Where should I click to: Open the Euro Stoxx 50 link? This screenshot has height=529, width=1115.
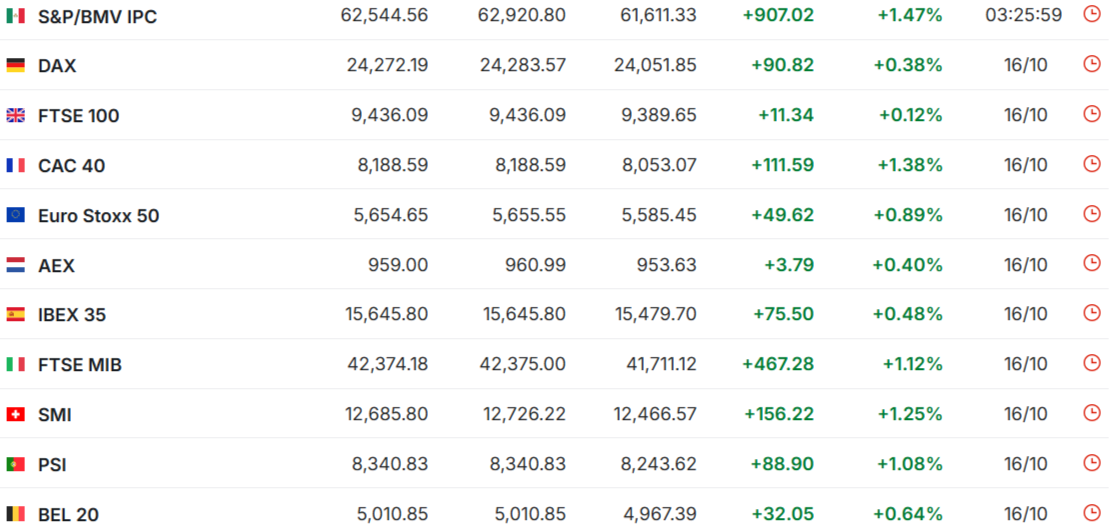pos(99,215)
